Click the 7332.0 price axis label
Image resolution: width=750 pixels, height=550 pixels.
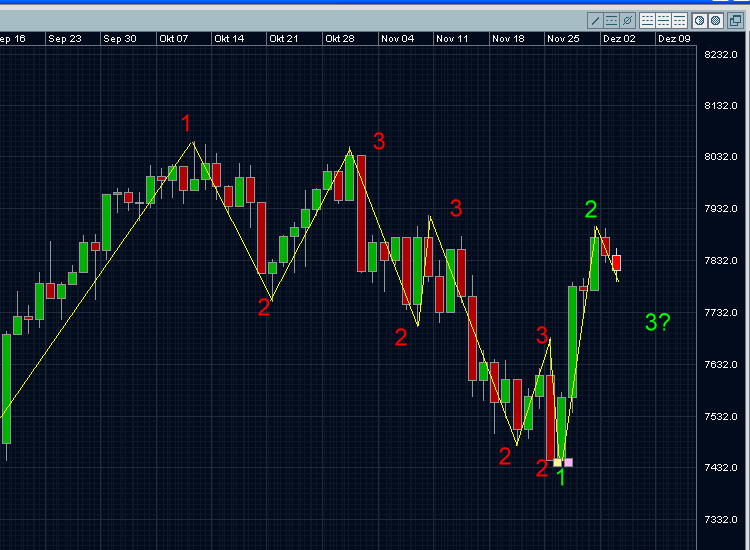click(721, 519)
